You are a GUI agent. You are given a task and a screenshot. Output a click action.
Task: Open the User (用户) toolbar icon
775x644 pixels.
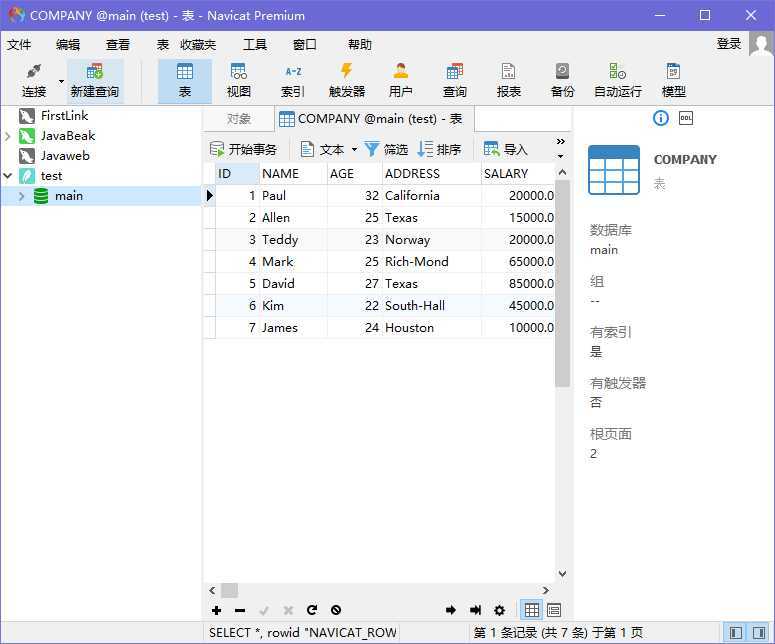tap(401, 81)
